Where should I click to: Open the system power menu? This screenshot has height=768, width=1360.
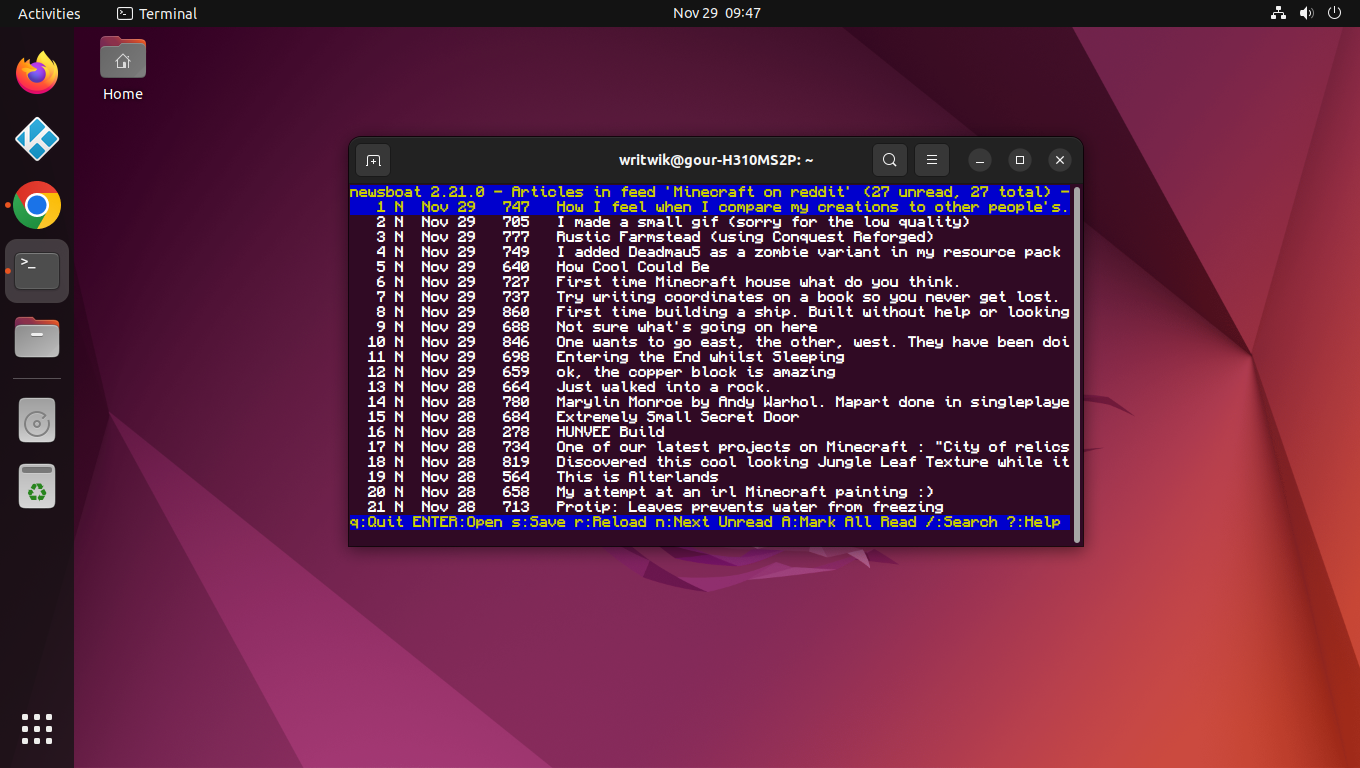(x=1334, y=13)
